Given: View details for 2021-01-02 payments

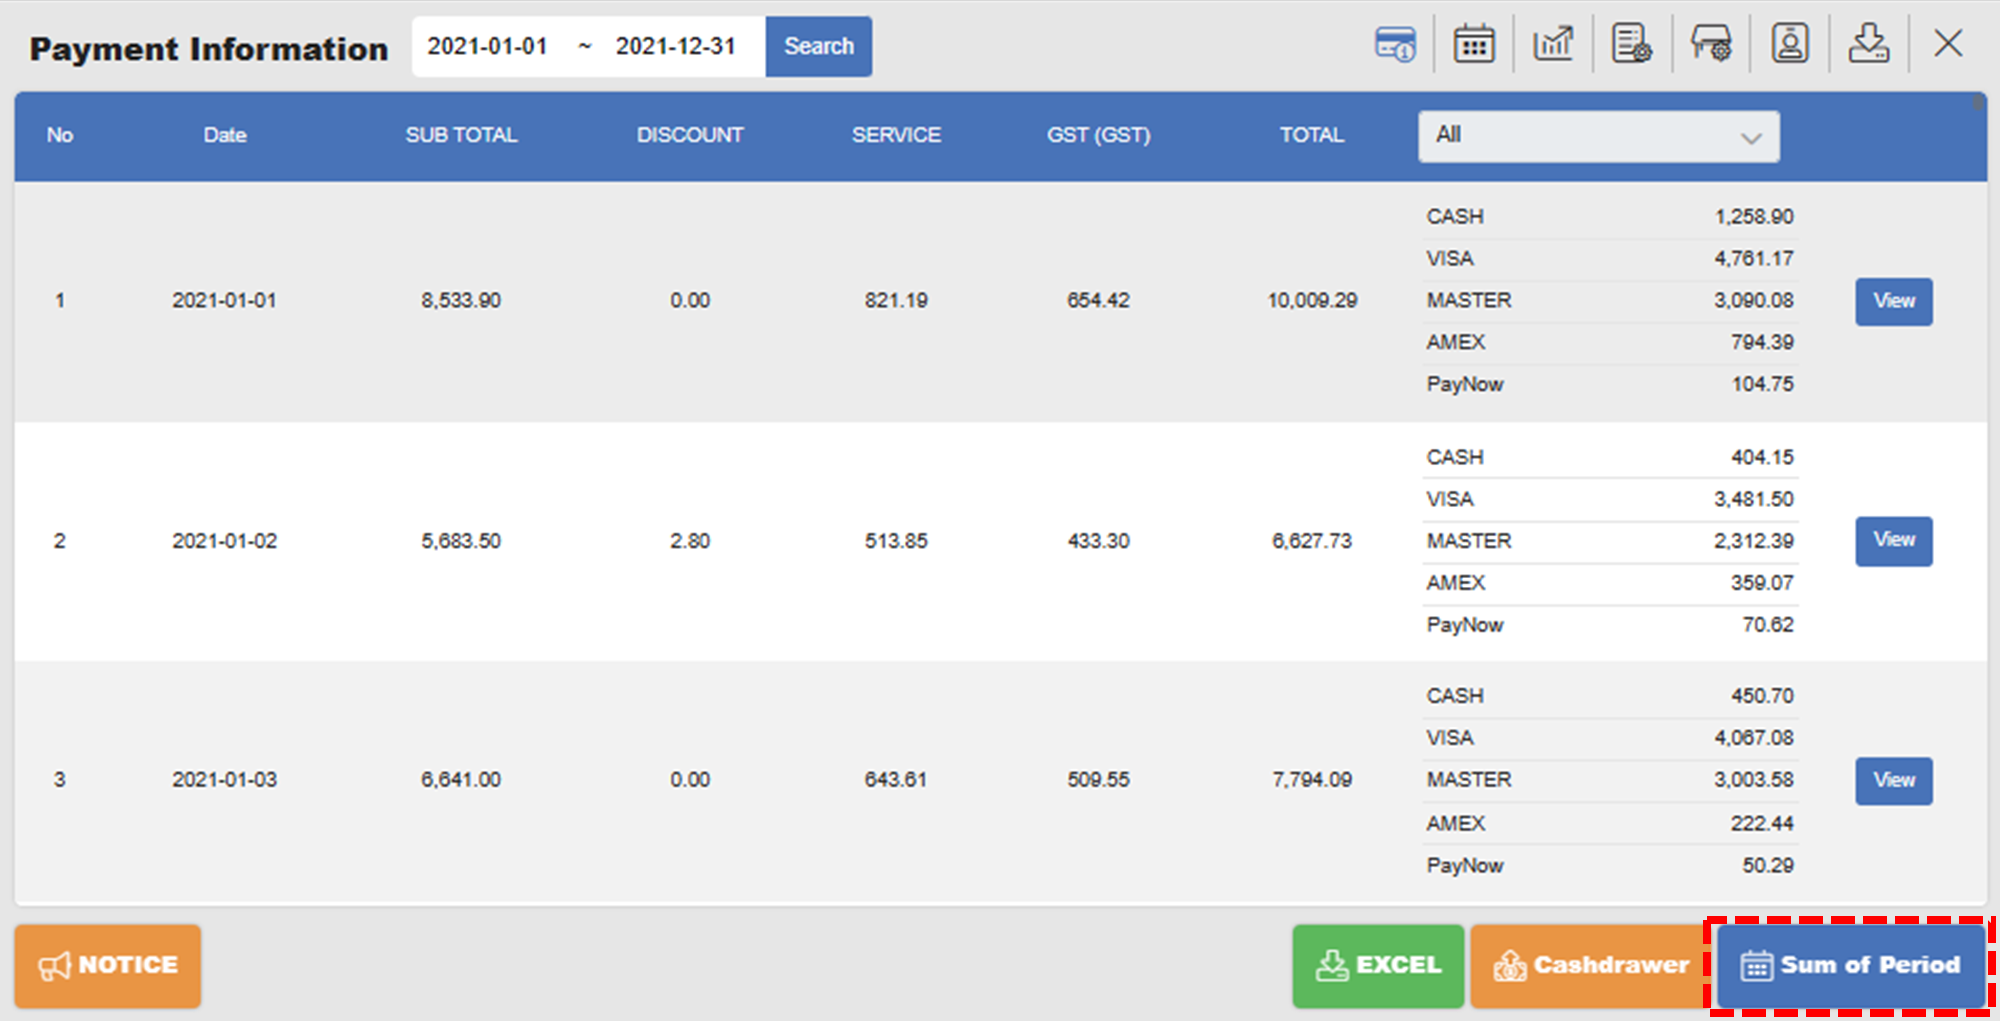Looking at the screenshot, I should point(1893,541).
